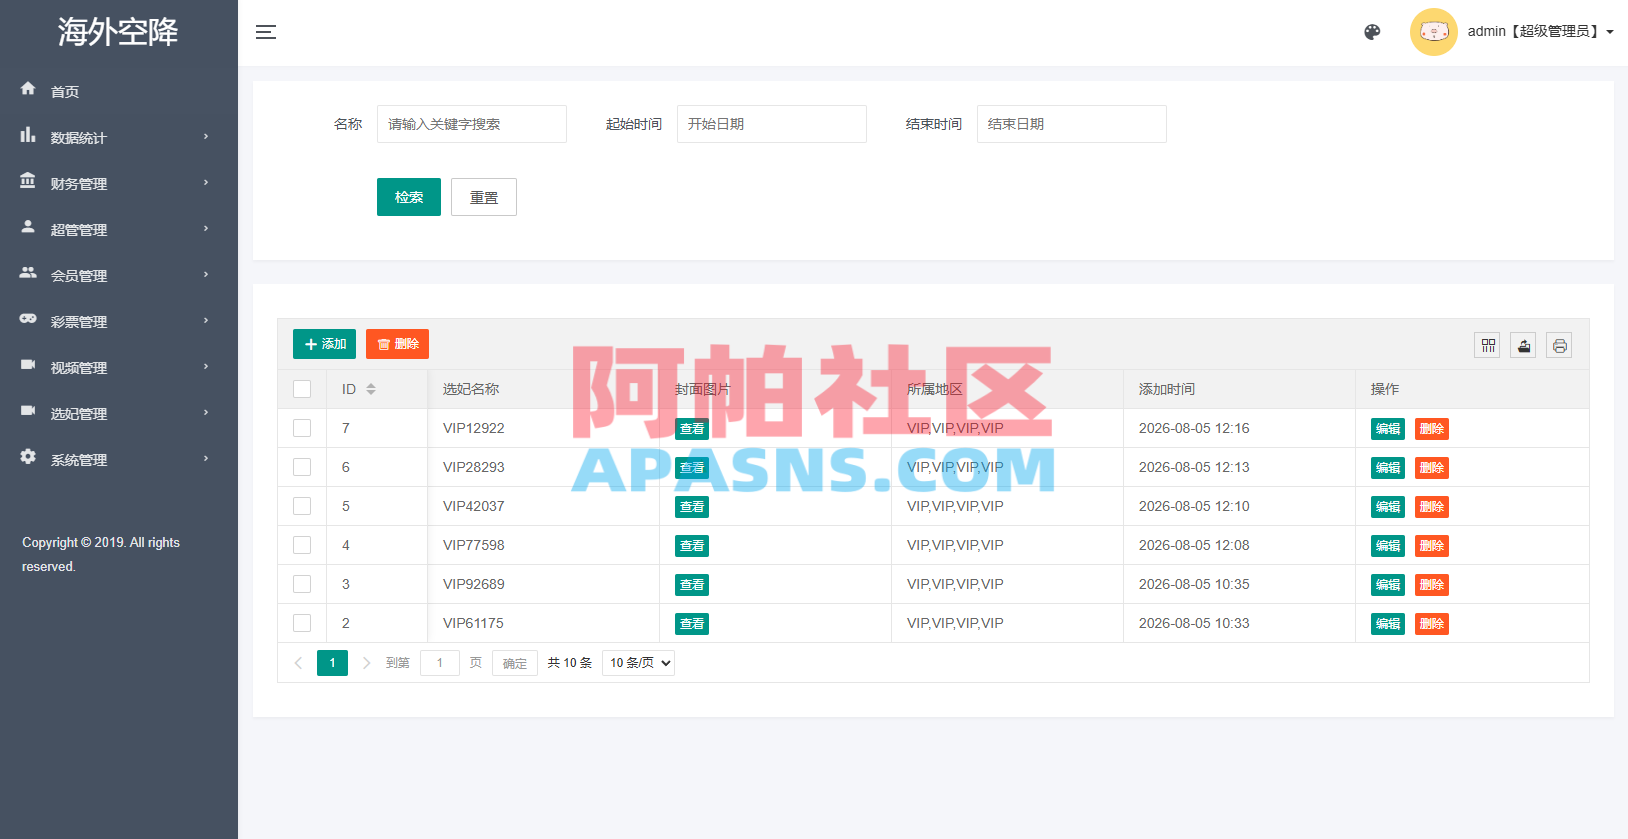Click 删除 for row VIP77598

point(1432,546)
